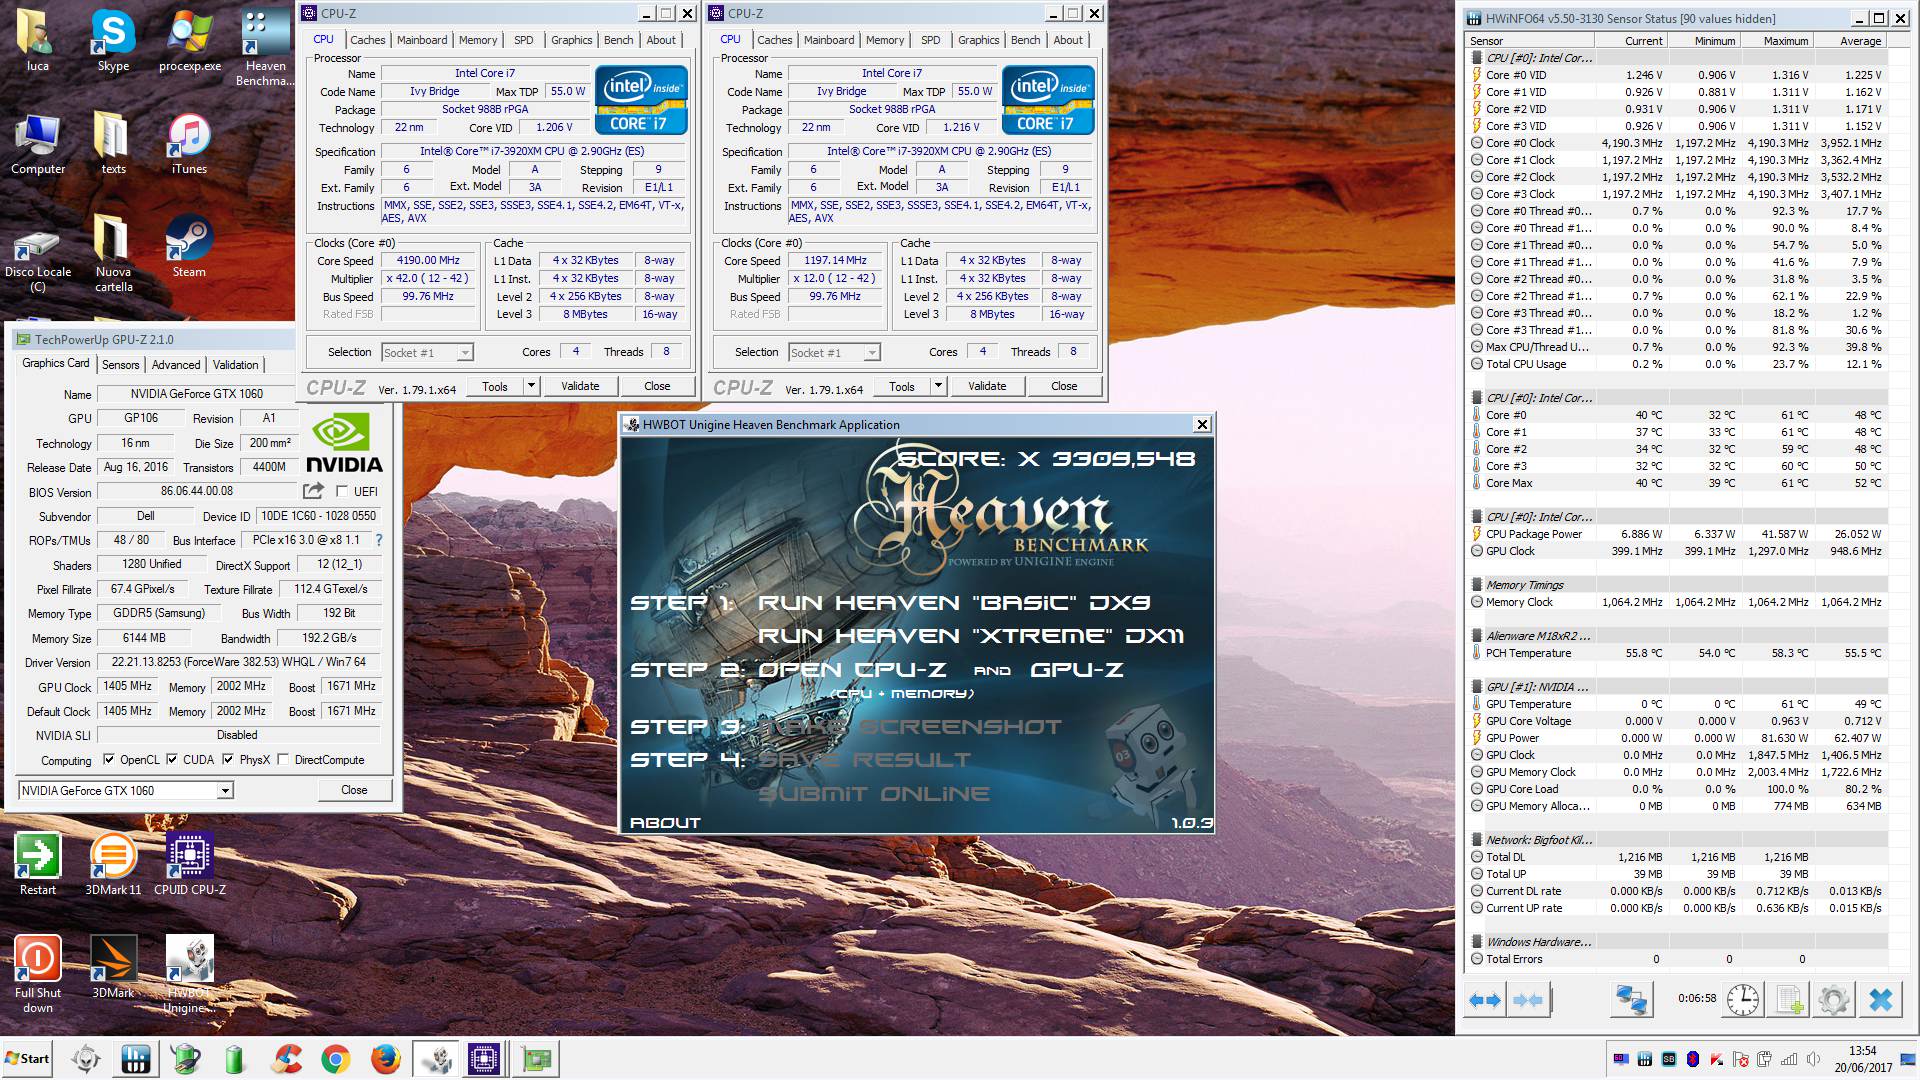Open Sensors tab in GPU-Z
The image size is (1920, 1080).
(x=120, y=364)
